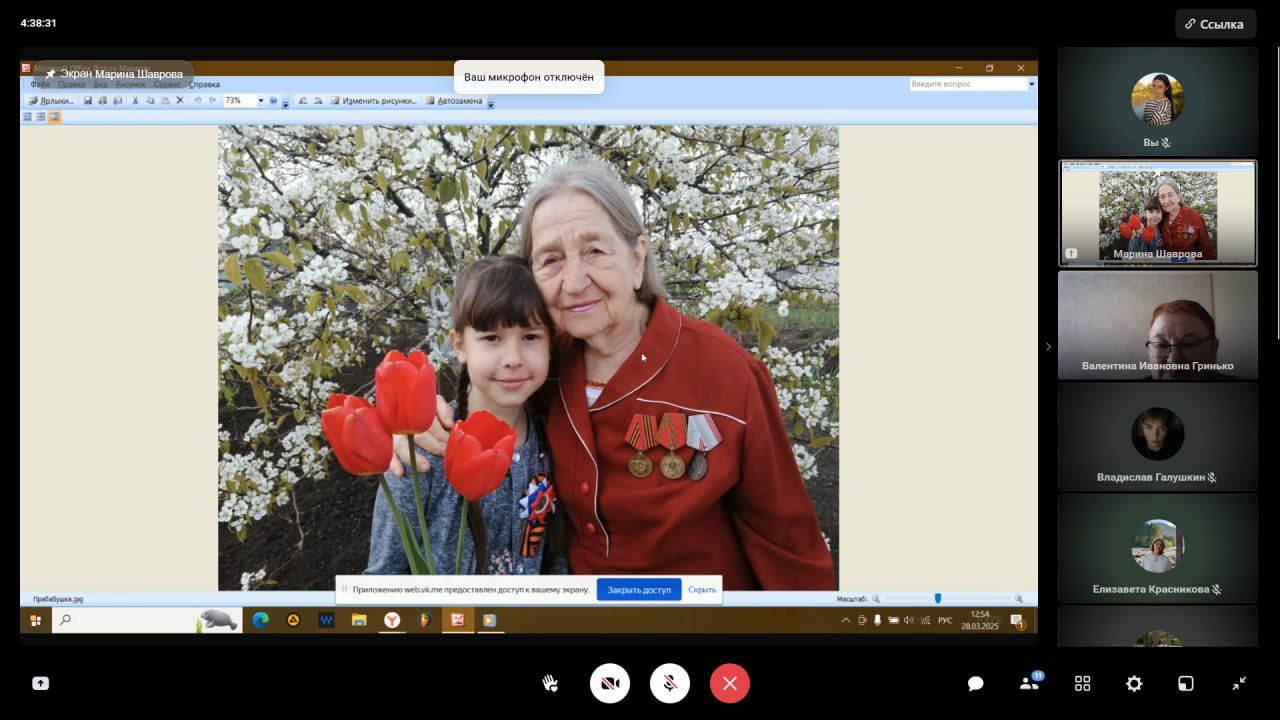The width and height of the screenshot is (1280, 720).
Task: Open the Файл menu
Action: 39,85
